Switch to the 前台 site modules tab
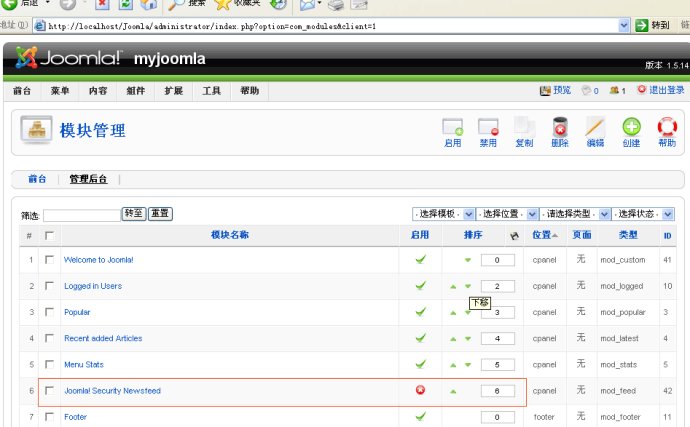This screenshot has height=427, width=690. click(37, 179)
